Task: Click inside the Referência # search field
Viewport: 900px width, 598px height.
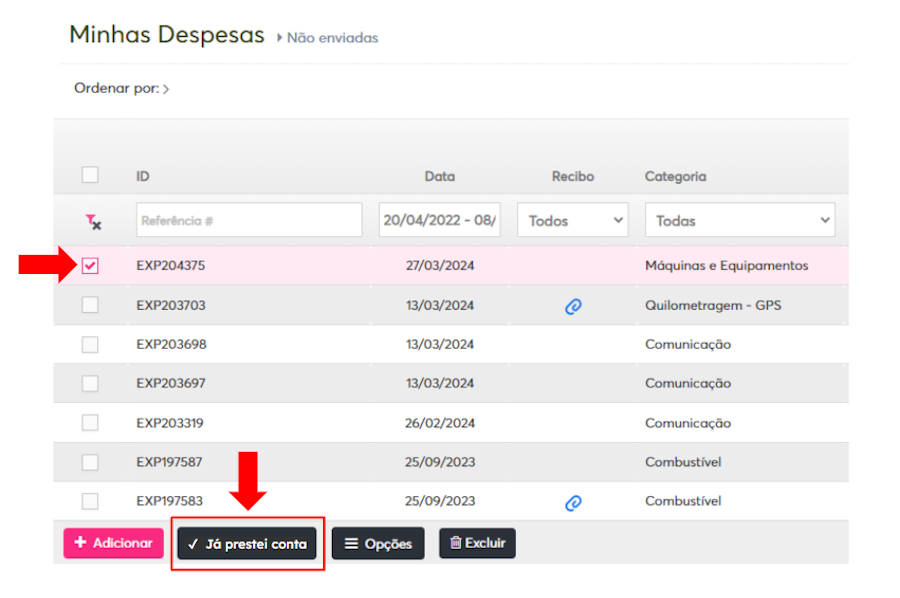Action: click(x=248, y=219)
